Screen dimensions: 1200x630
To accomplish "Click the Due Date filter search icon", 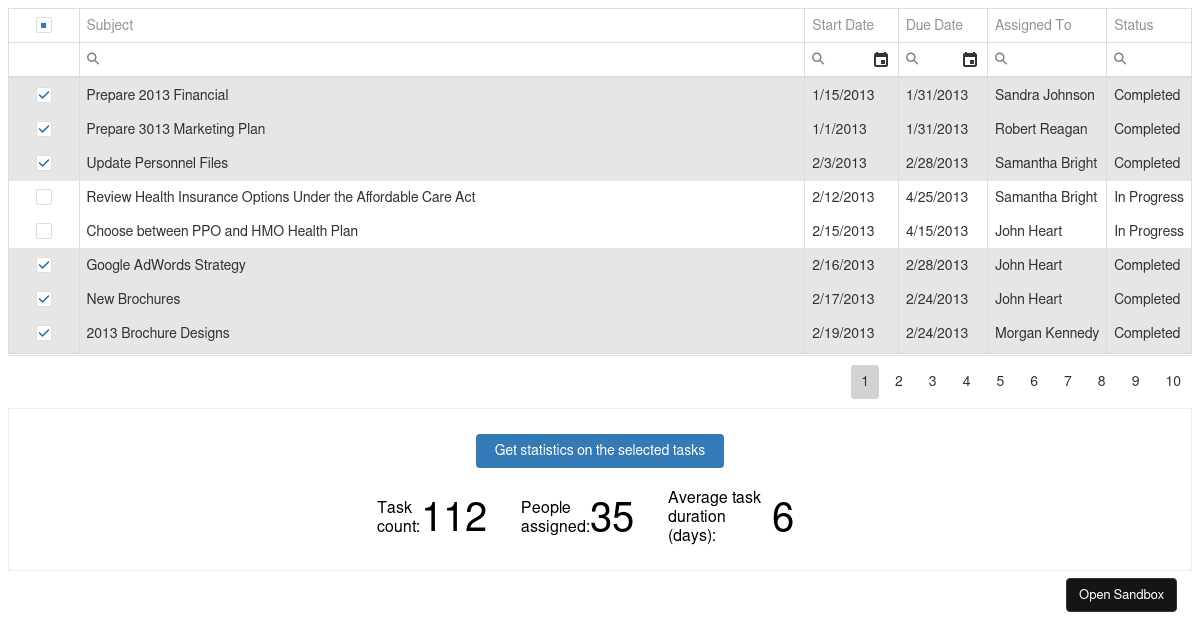I will [x=912, y=60].
